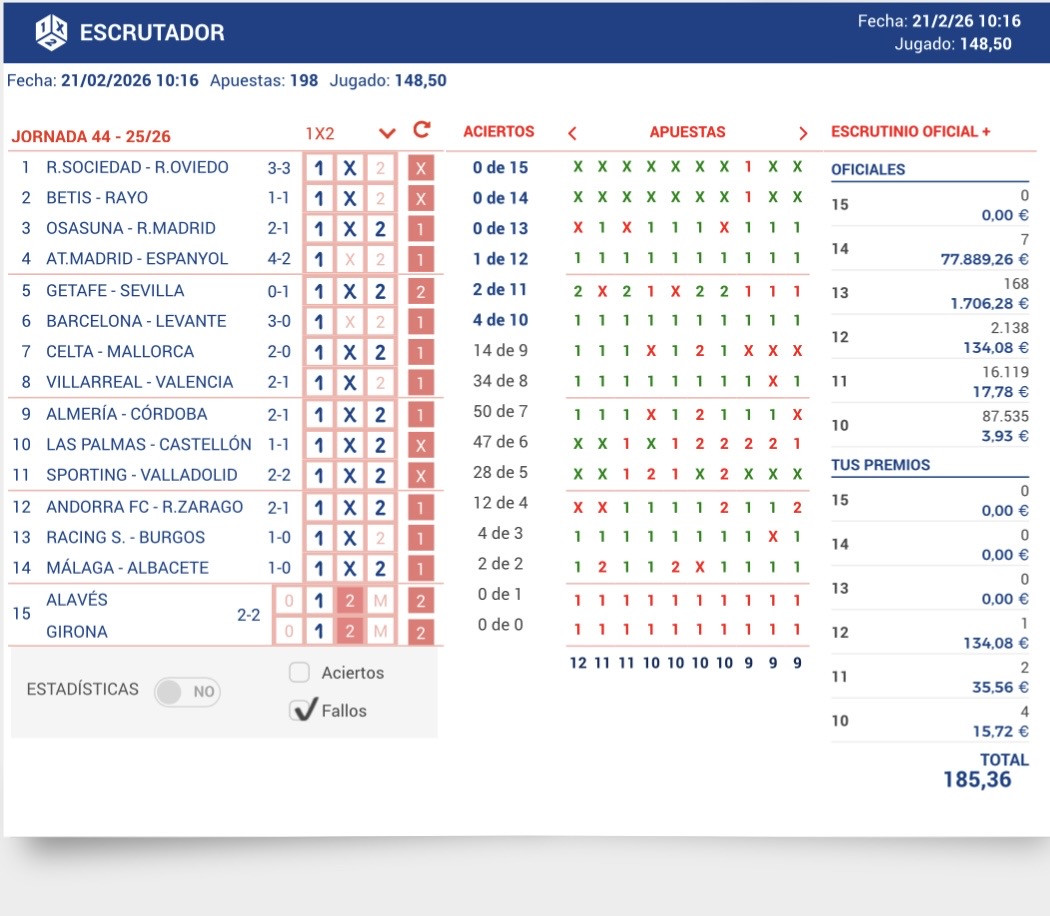
Task: Click red result box in Girona row
Action: tap(421, 631)
